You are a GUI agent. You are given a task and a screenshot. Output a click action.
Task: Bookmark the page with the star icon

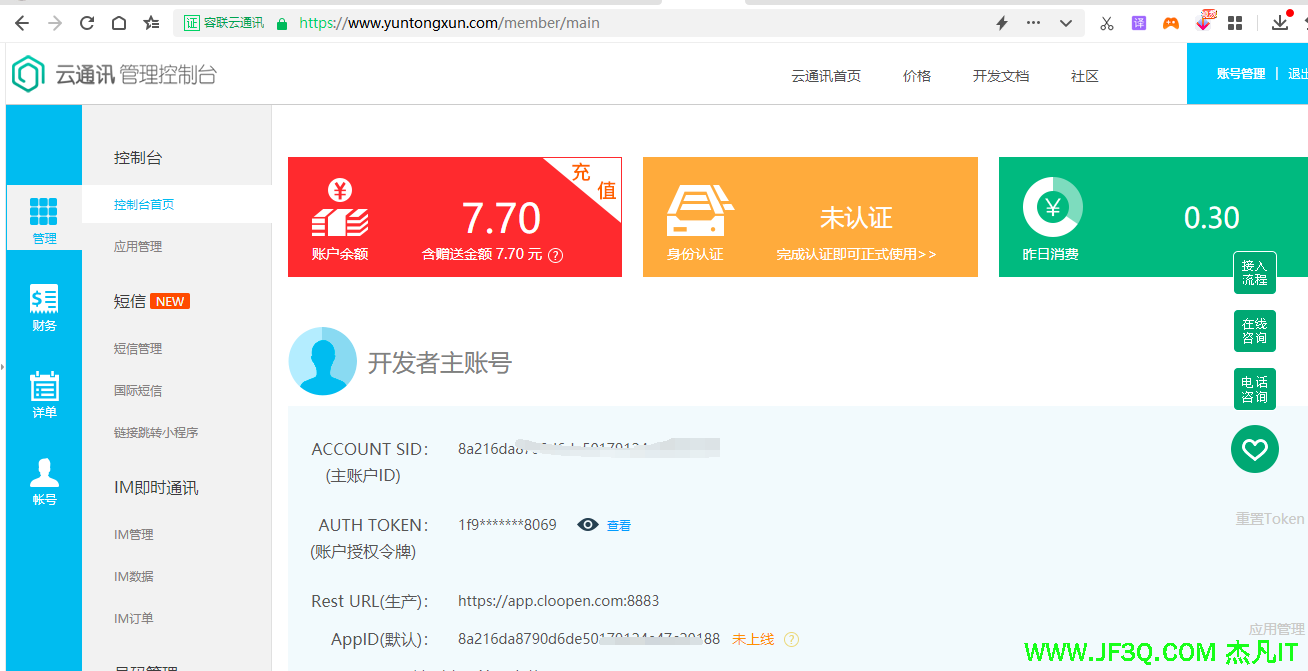click(151, 23)
